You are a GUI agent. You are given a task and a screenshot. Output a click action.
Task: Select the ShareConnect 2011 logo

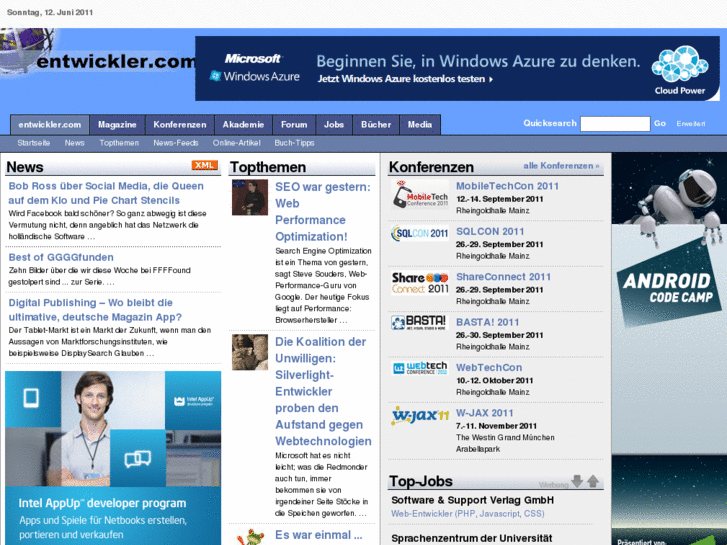tap(419, 282)
